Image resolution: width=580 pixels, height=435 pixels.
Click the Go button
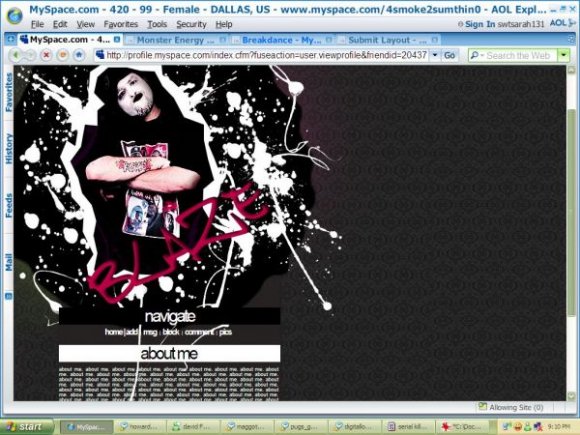(x=449, y=55)
